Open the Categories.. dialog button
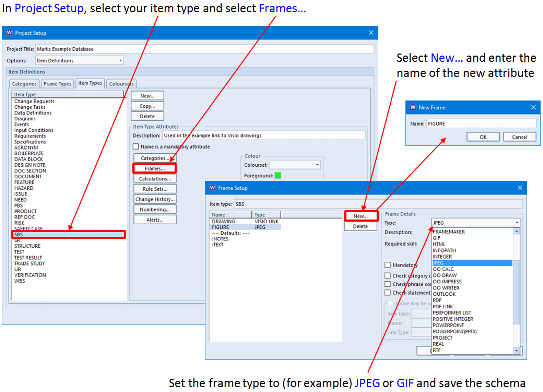Image resolution: width=543 pixels, height=392 pixels. click(x=155, y=158)
